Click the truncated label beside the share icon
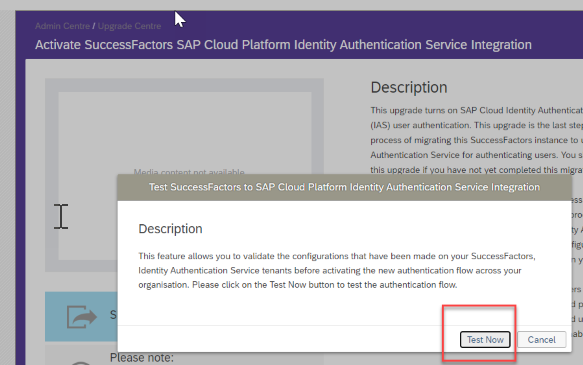The height and width of the screenshot is (365, 583). point(113,315)
